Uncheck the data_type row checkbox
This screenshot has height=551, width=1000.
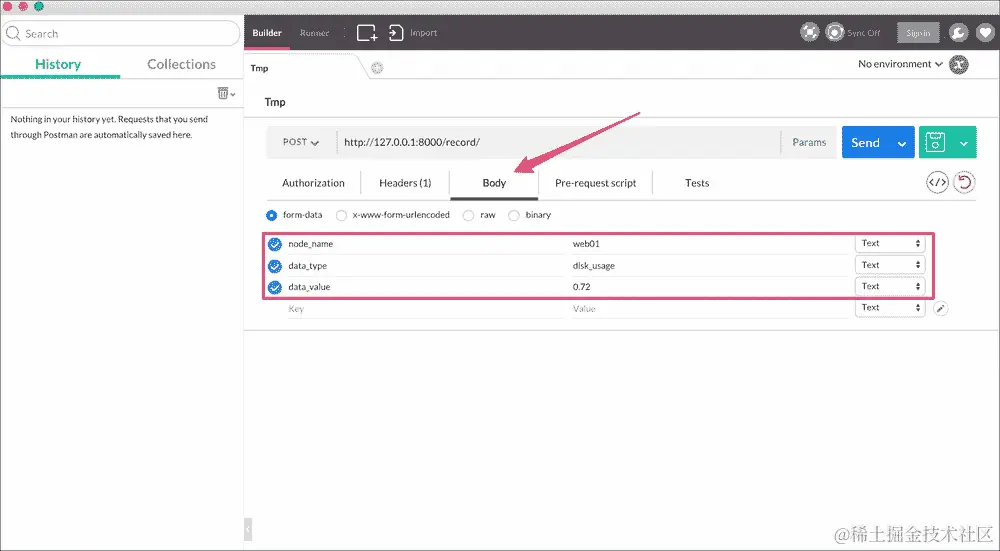click(275, 266)
